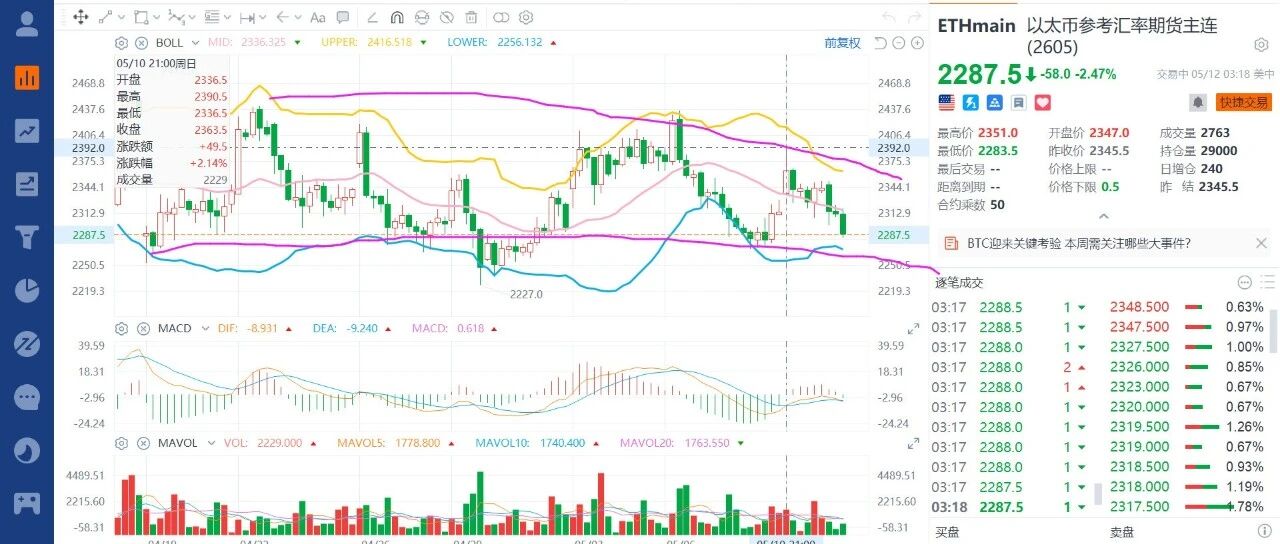Viewport: 1280px width, 544px height.
Task: Toggle the lock drawings tool
Action: click(x=422, y=17)
